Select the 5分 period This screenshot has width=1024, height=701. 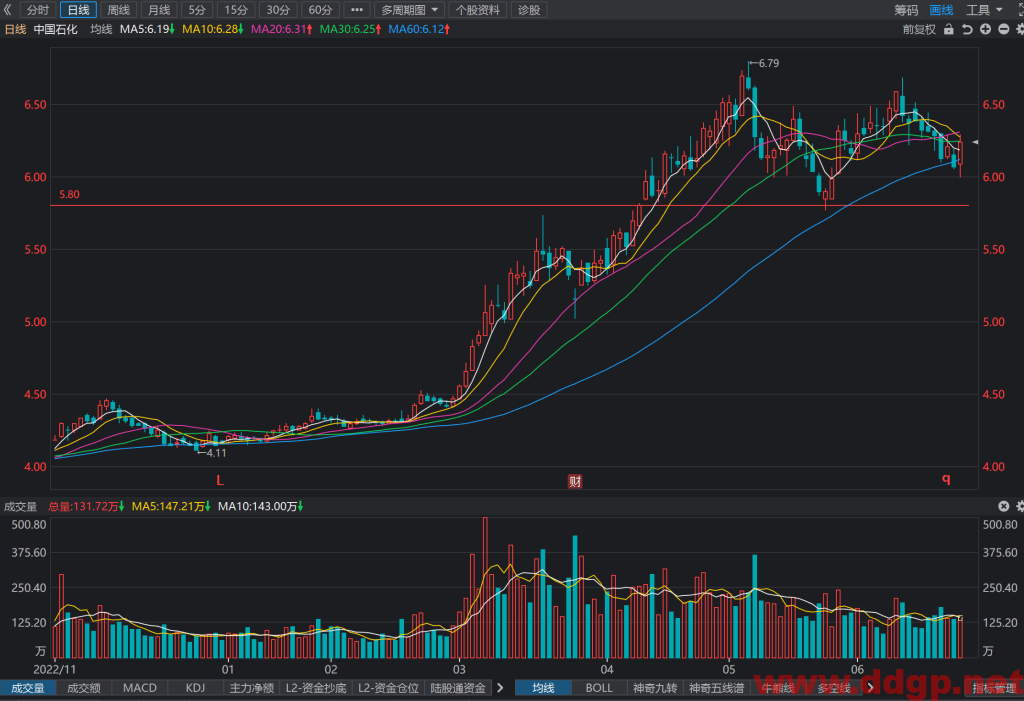(197, 10)
